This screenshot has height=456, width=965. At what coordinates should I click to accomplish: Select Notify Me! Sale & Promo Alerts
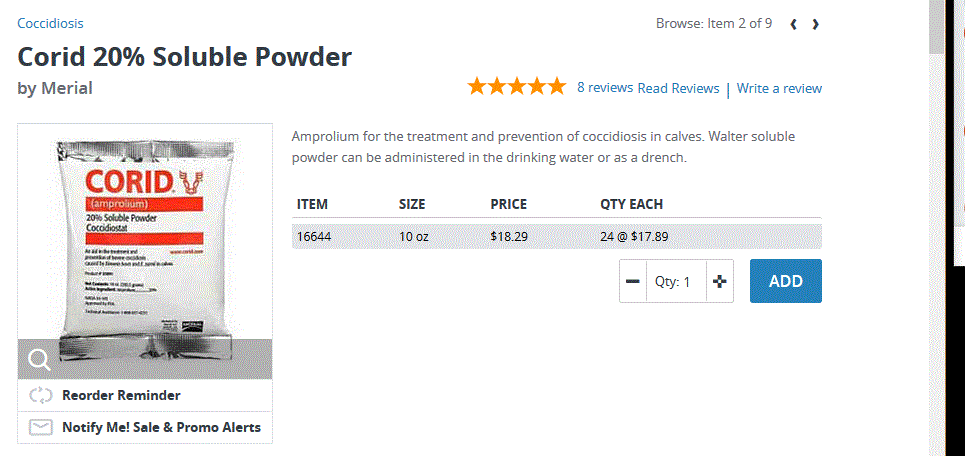click(x=161, y=427)
